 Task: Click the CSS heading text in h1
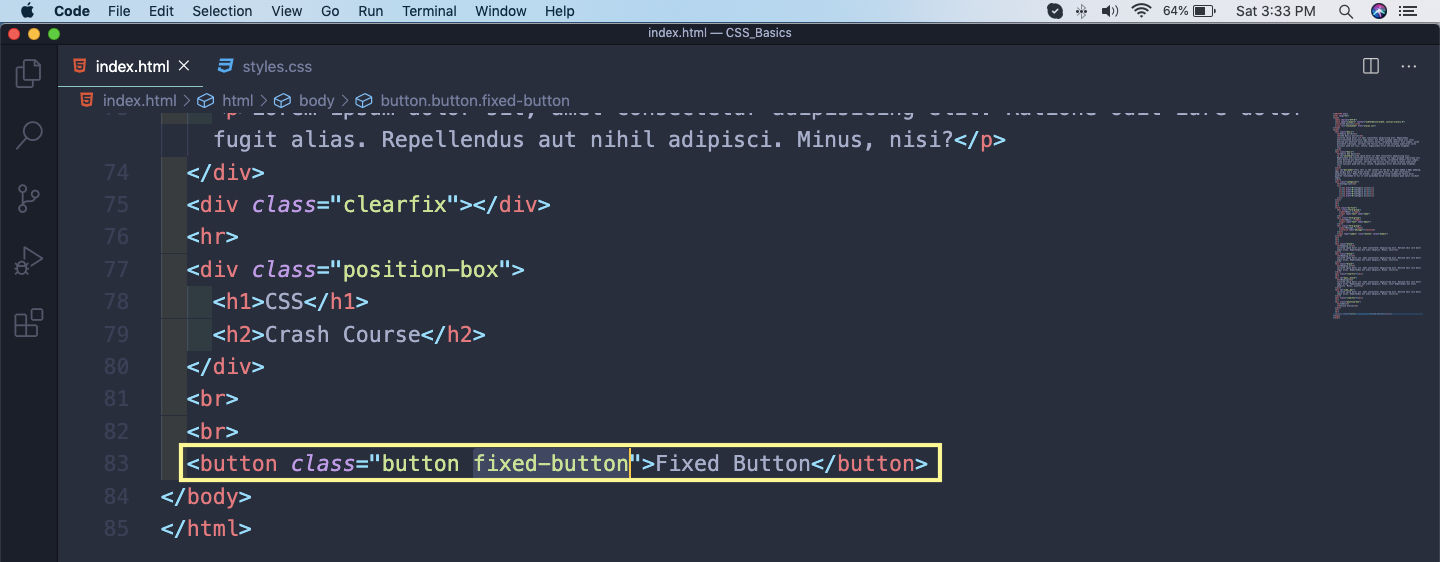(x=284, y=301)
